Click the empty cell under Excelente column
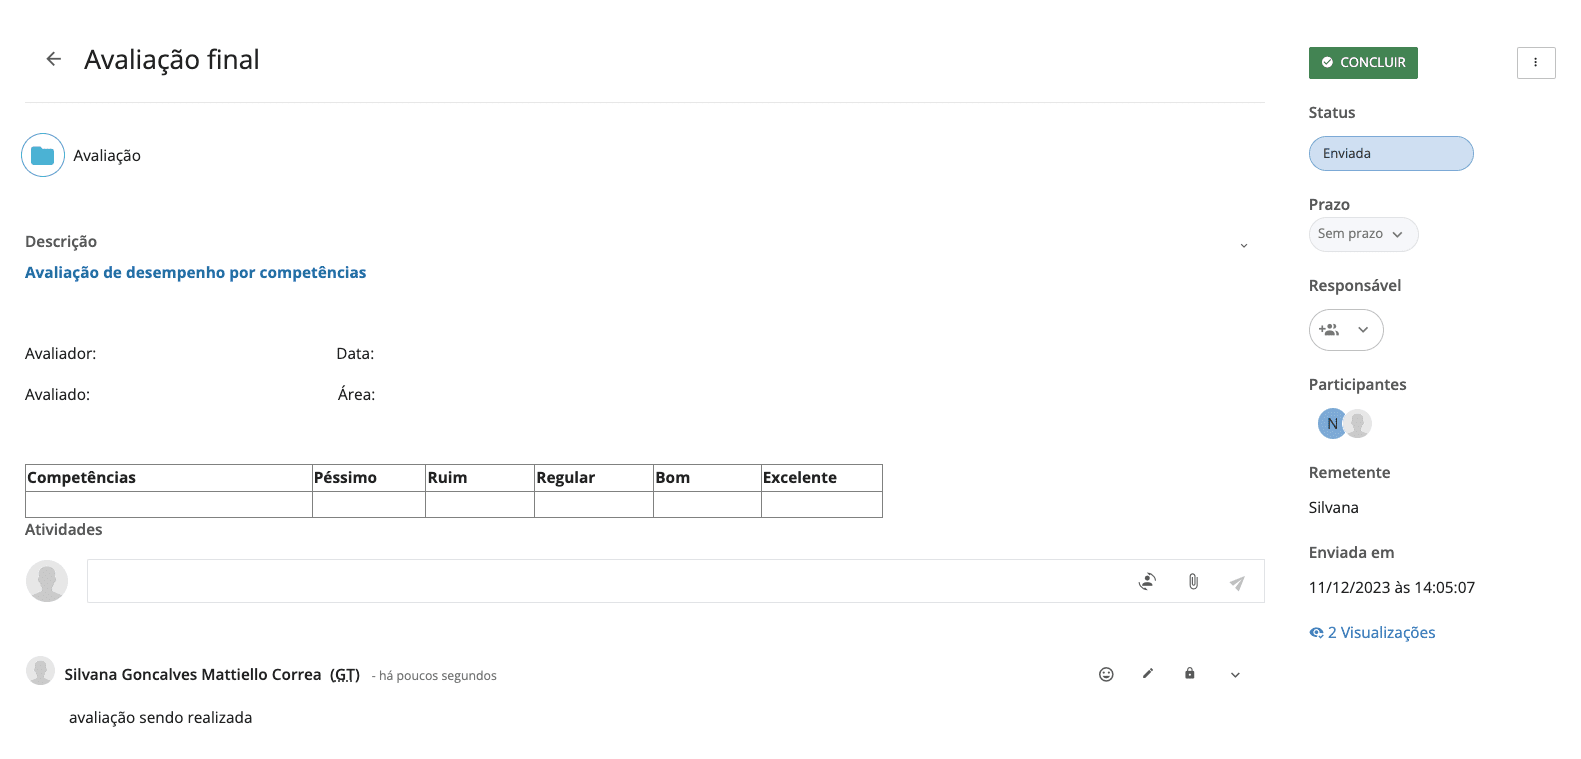The image size is (1581, 759). click(x=821, y=505)
